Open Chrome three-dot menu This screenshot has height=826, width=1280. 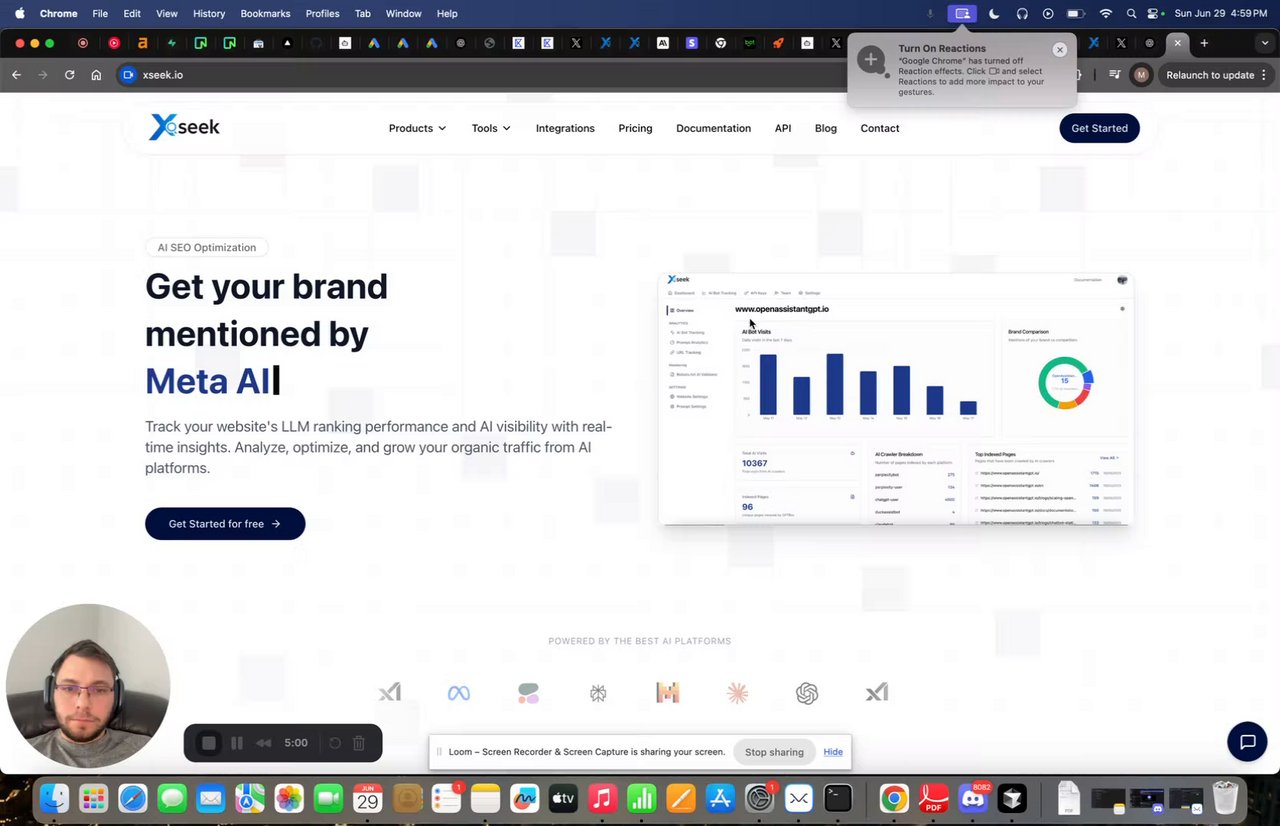(1265, 75)
